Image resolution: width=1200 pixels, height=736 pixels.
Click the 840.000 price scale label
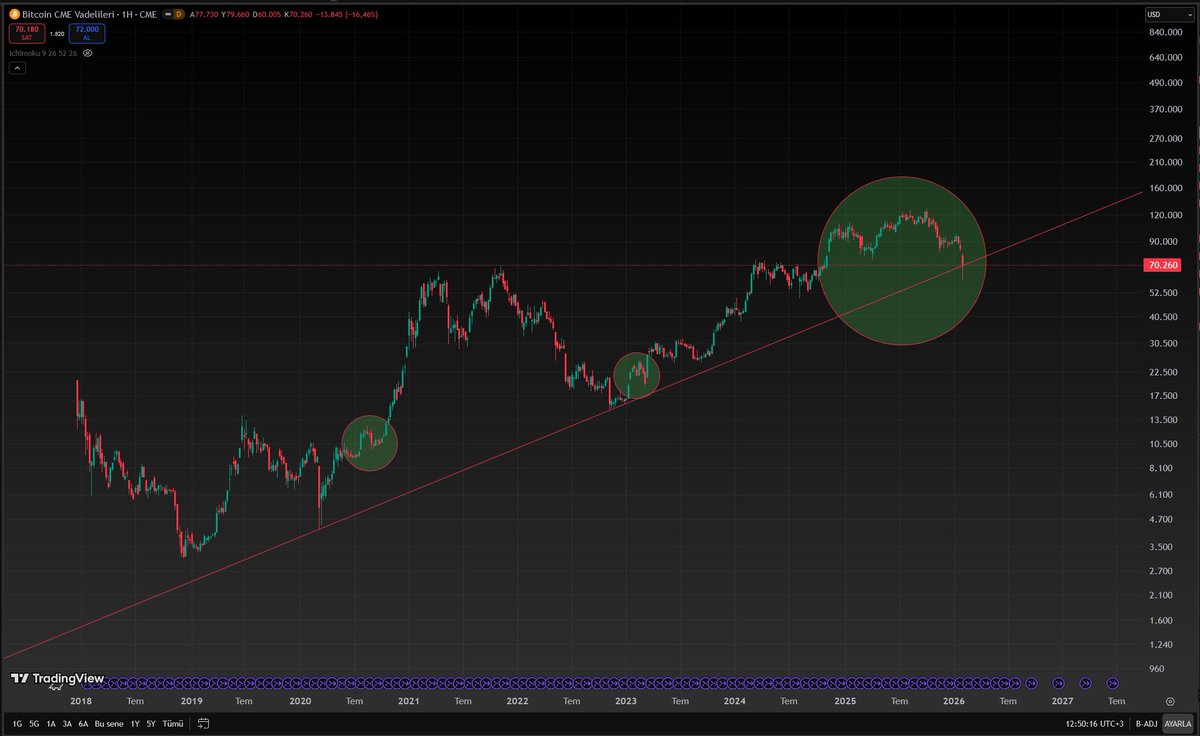pos(1164,31)
